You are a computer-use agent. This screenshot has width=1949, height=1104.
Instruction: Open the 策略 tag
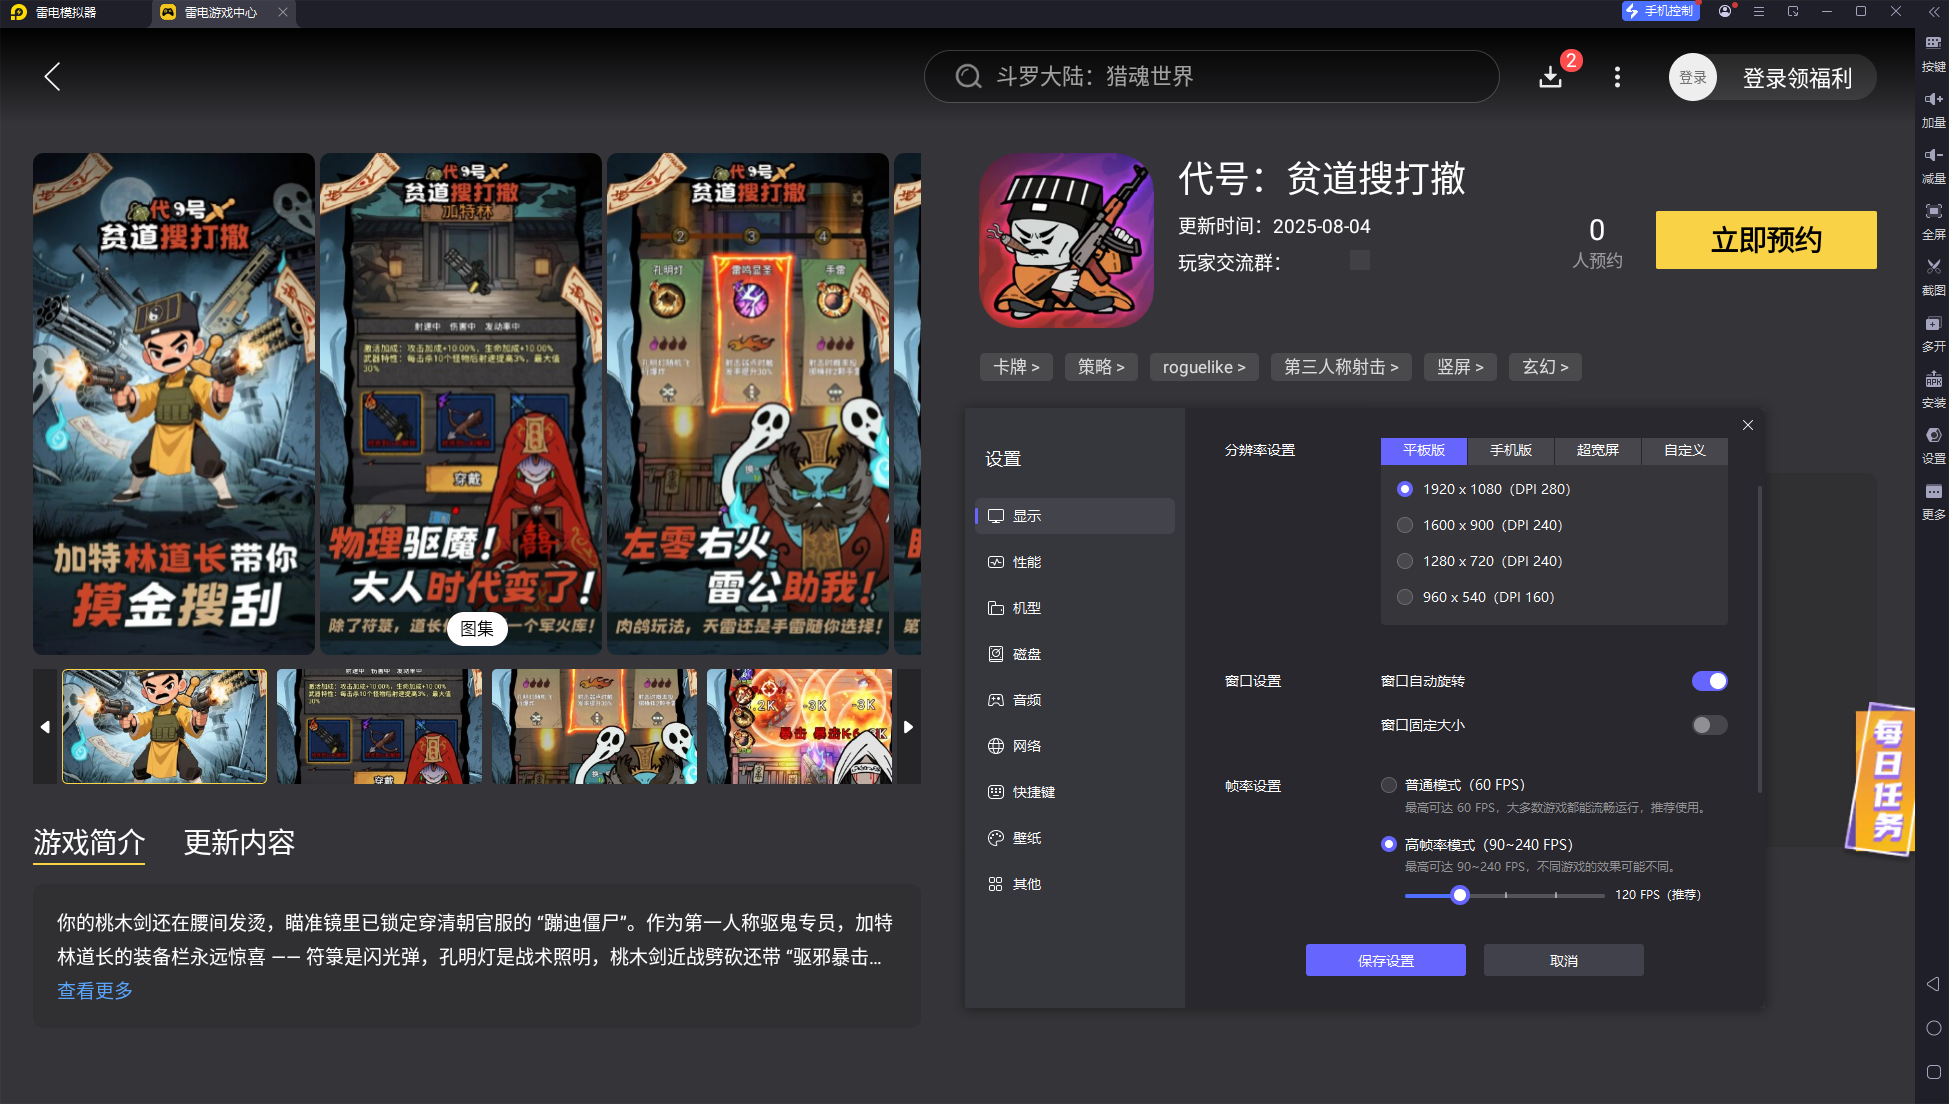1101,367
